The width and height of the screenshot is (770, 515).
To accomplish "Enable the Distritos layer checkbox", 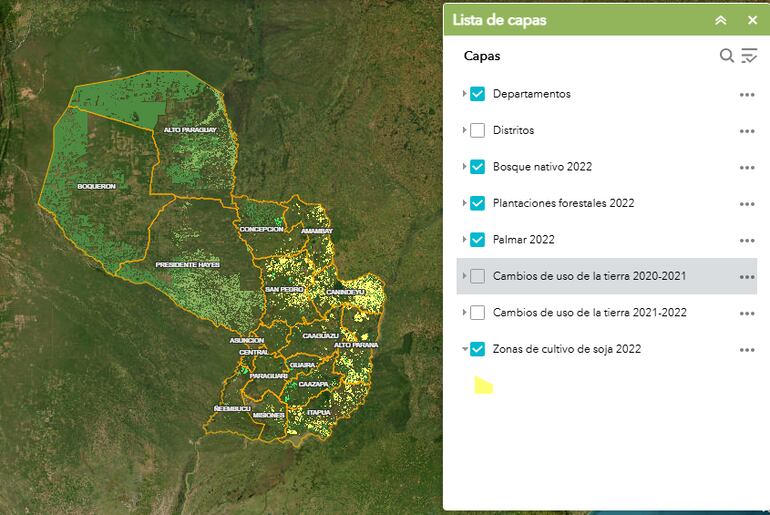I will (477, 131).
